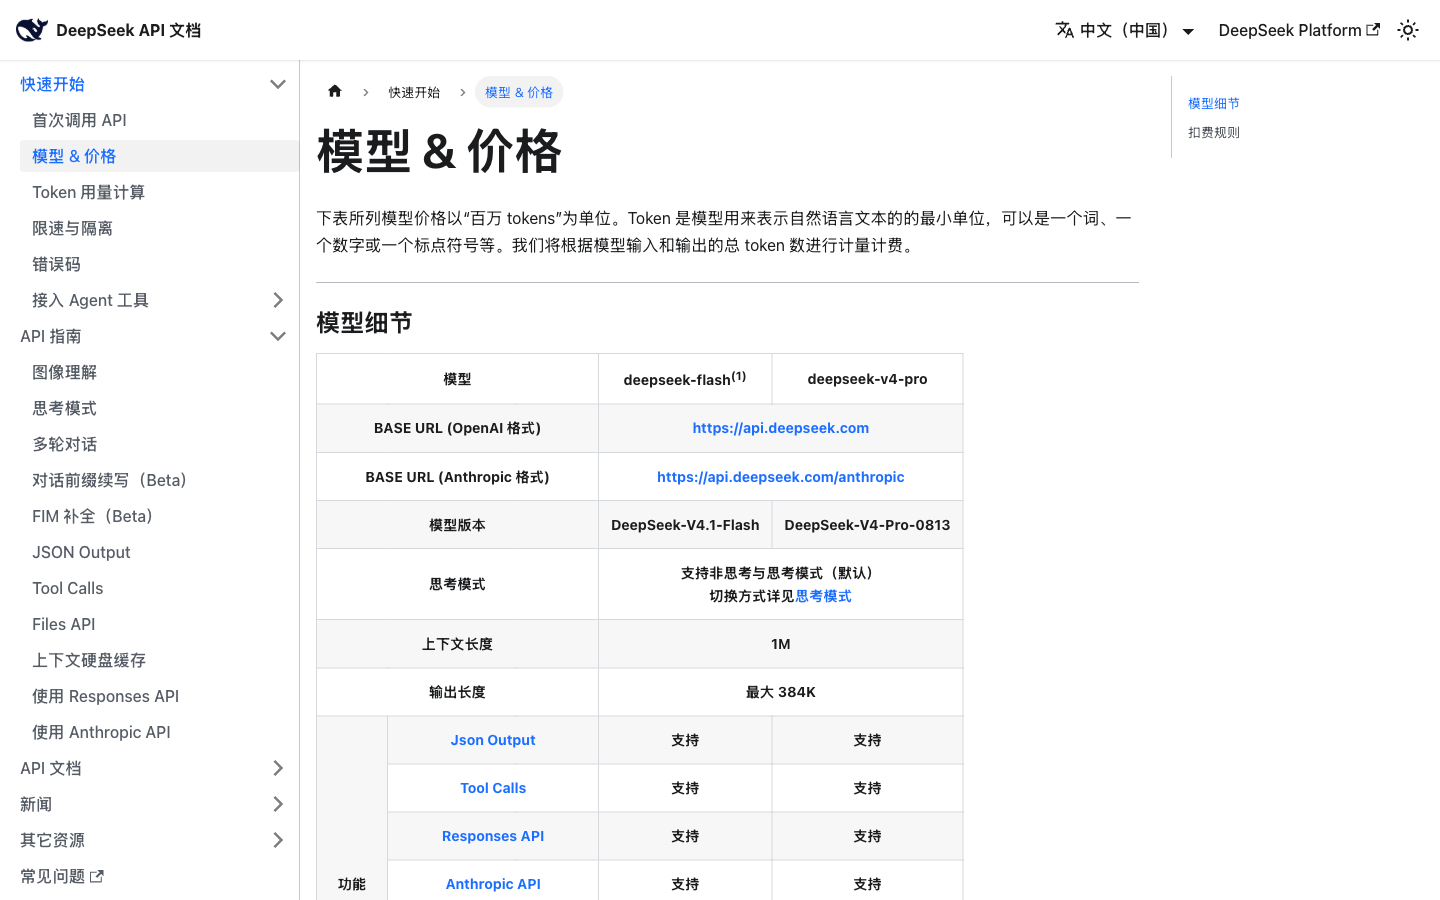The width and height of the screenshot is (1440, 900).
Task: Open the 错误码 sidebar item
Action: pyautogui.click(x=159, y=264)
